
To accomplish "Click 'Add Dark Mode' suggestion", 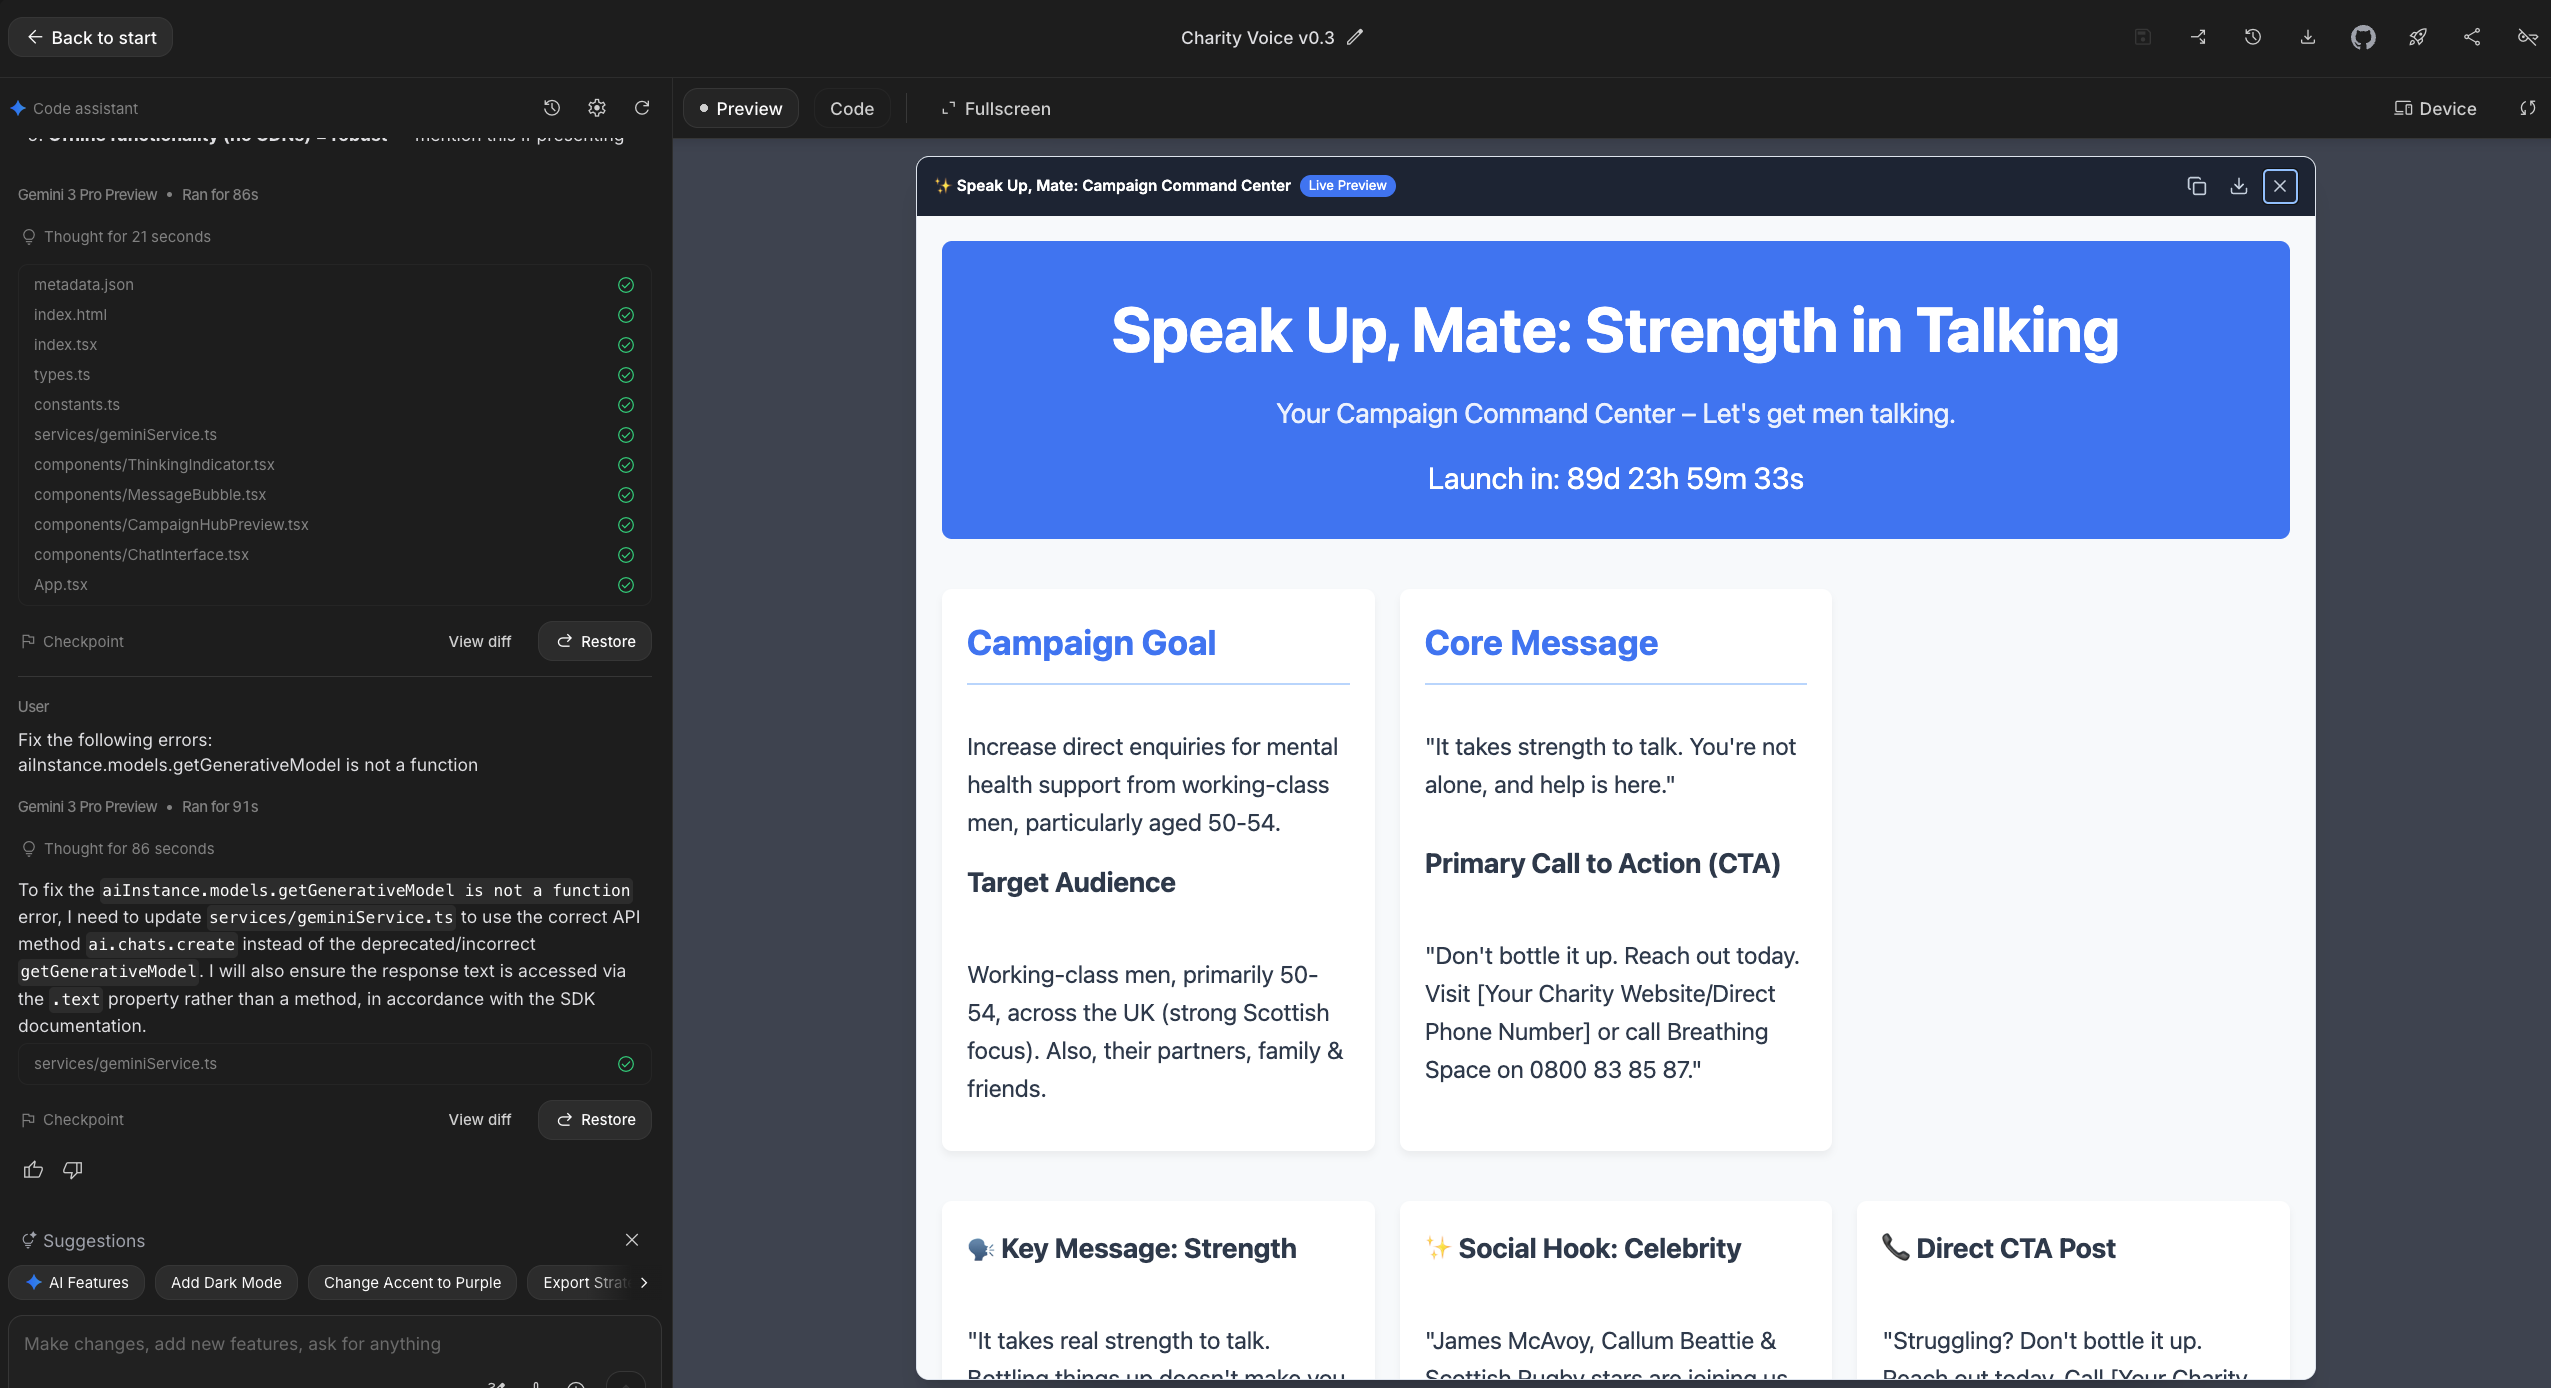I will pos(226,1282).
